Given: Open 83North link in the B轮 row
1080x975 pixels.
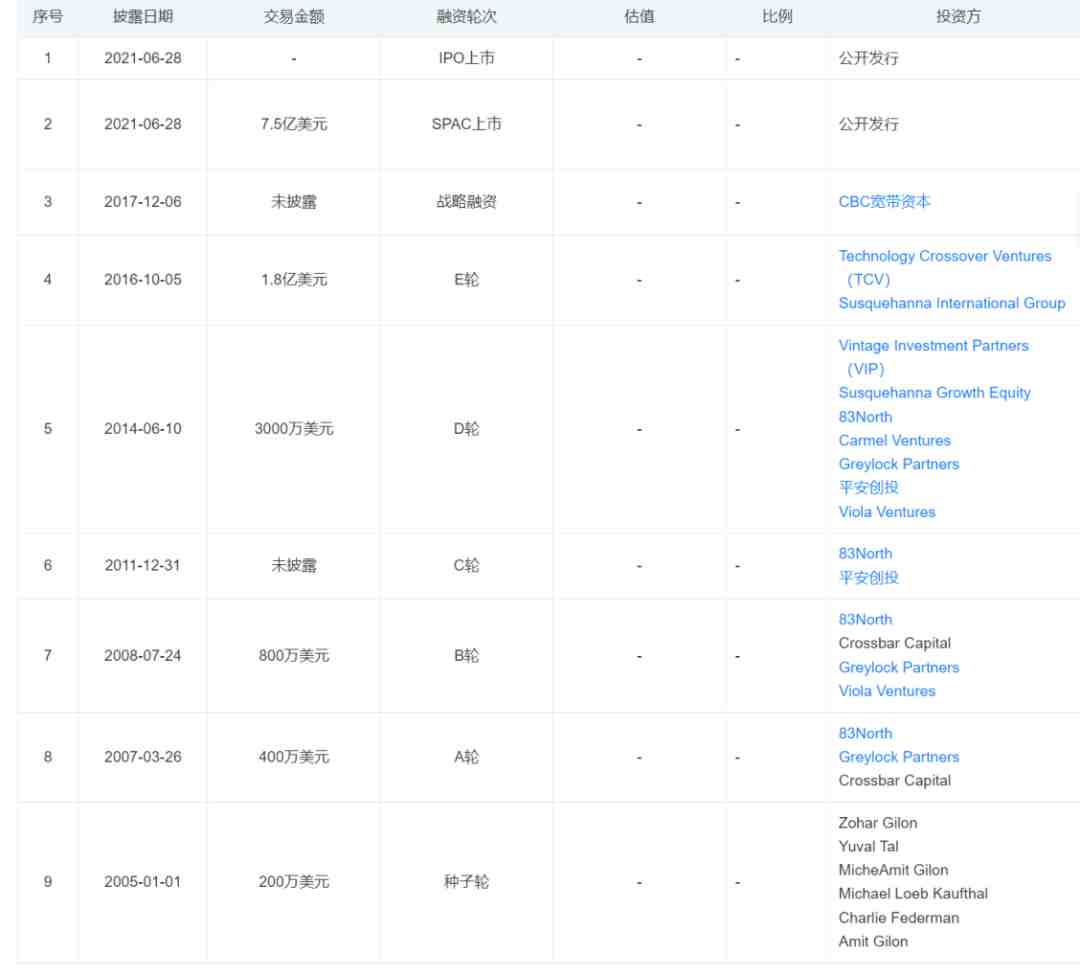Looking at the screenshot, I should [x=865, y=620].
